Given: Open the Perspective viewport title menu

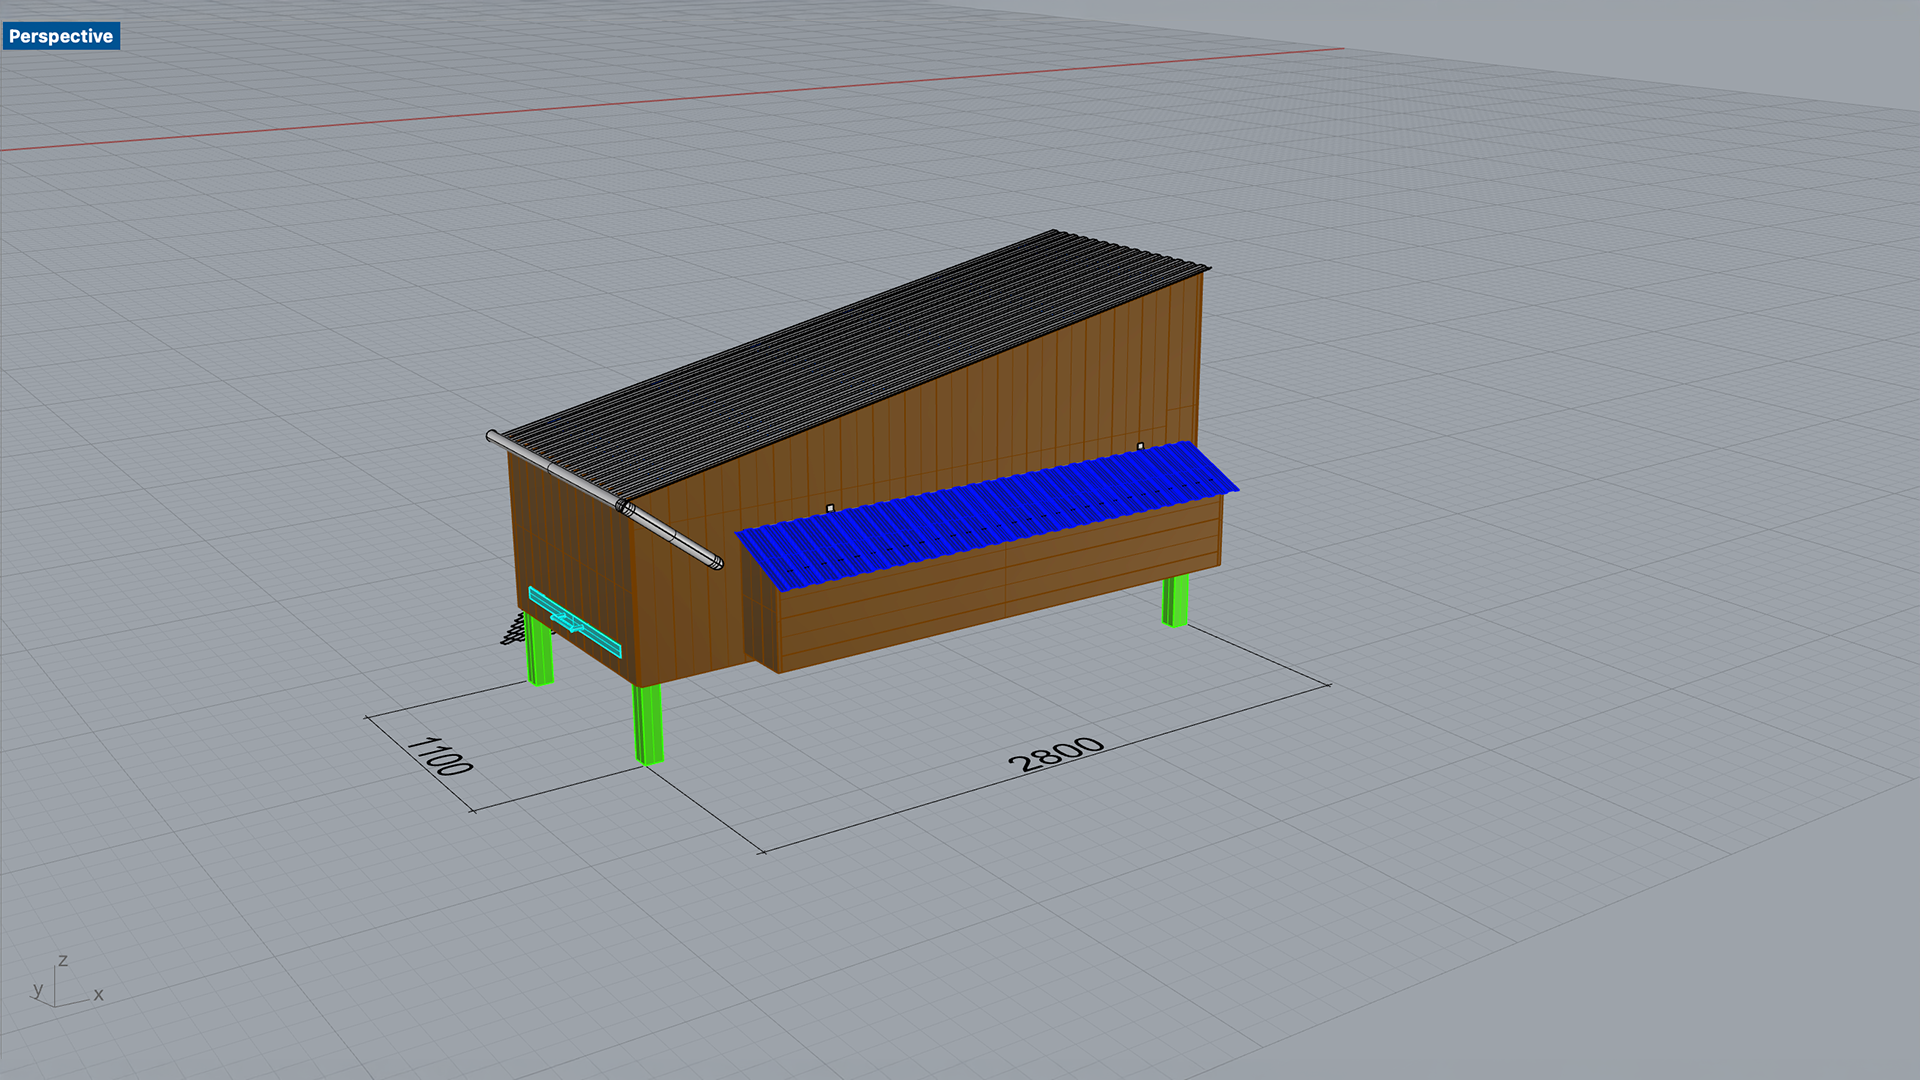Looking at the screenshot, I should pyautogui.click(x=61, y=36).
